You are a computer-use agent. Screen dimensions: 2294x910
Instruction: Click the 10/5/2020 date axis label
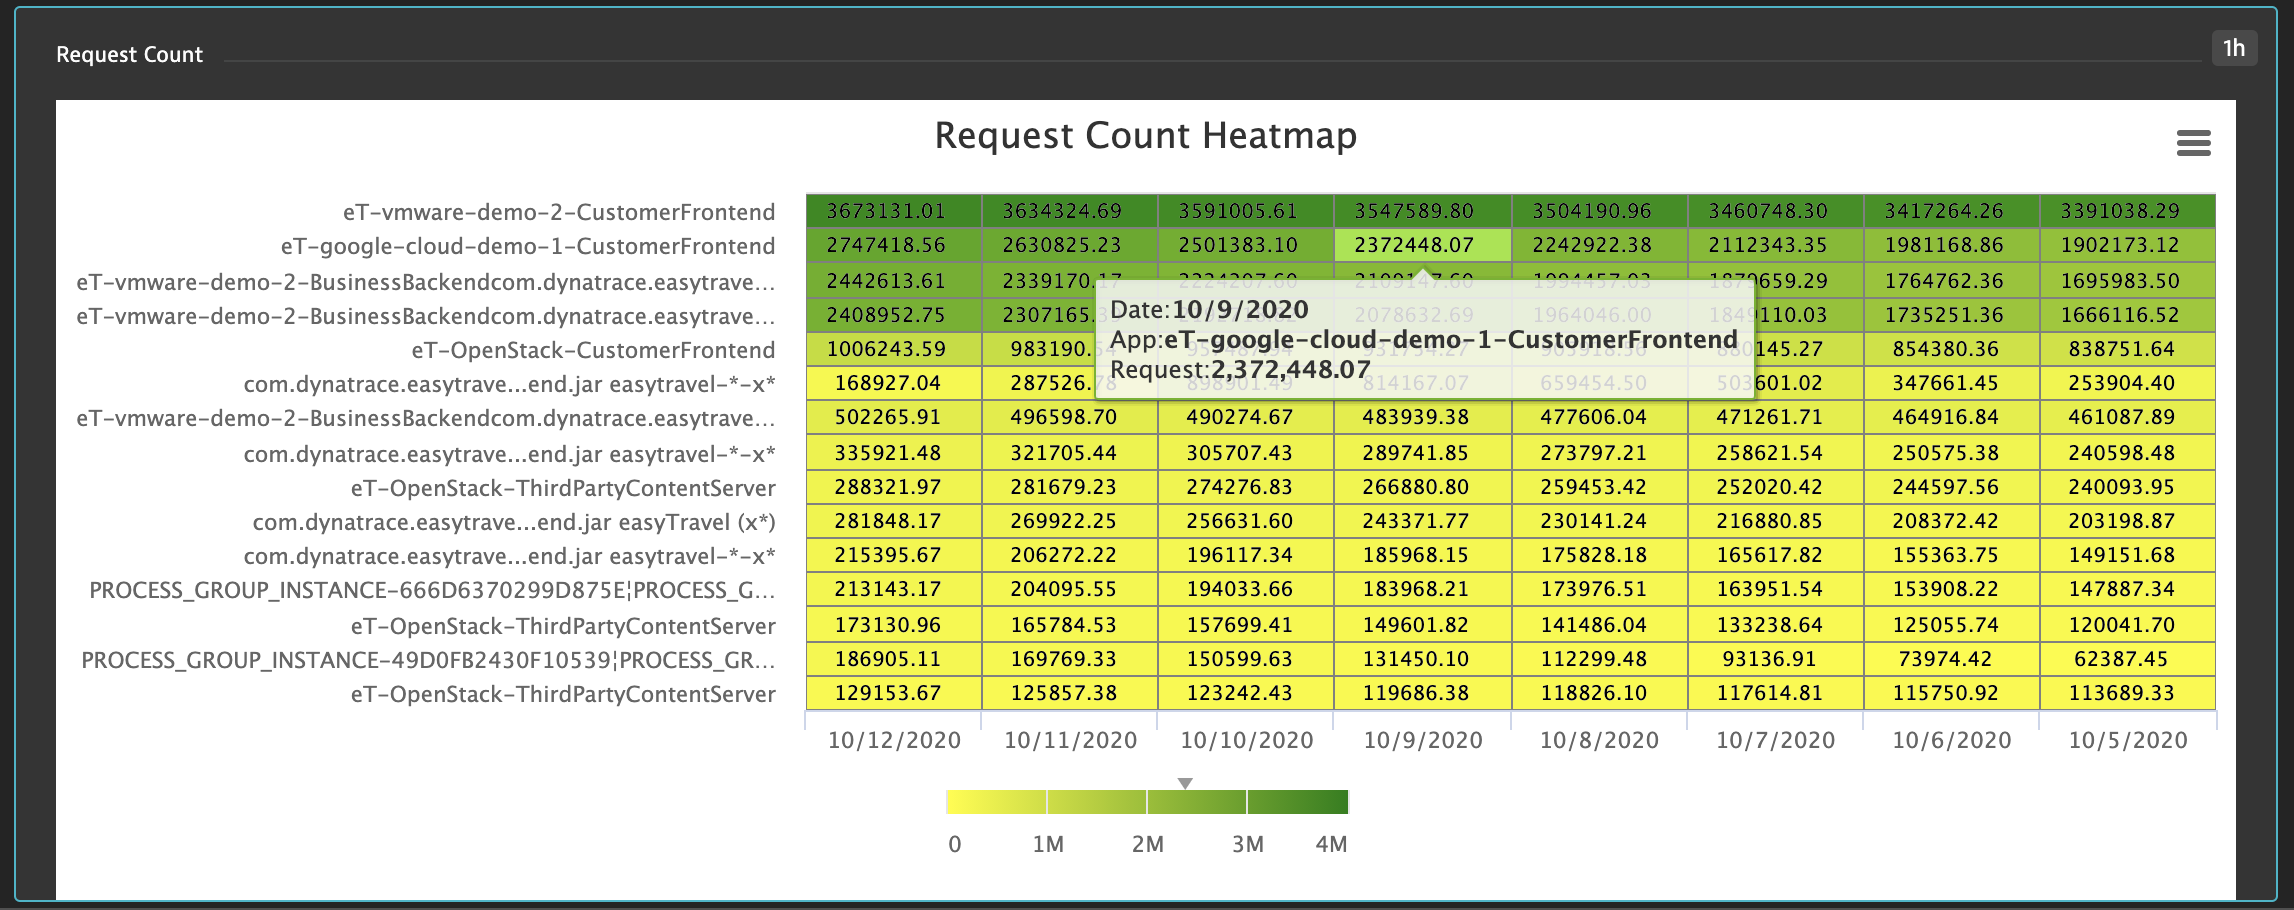pyautogui.click(x=2127, y=740)
